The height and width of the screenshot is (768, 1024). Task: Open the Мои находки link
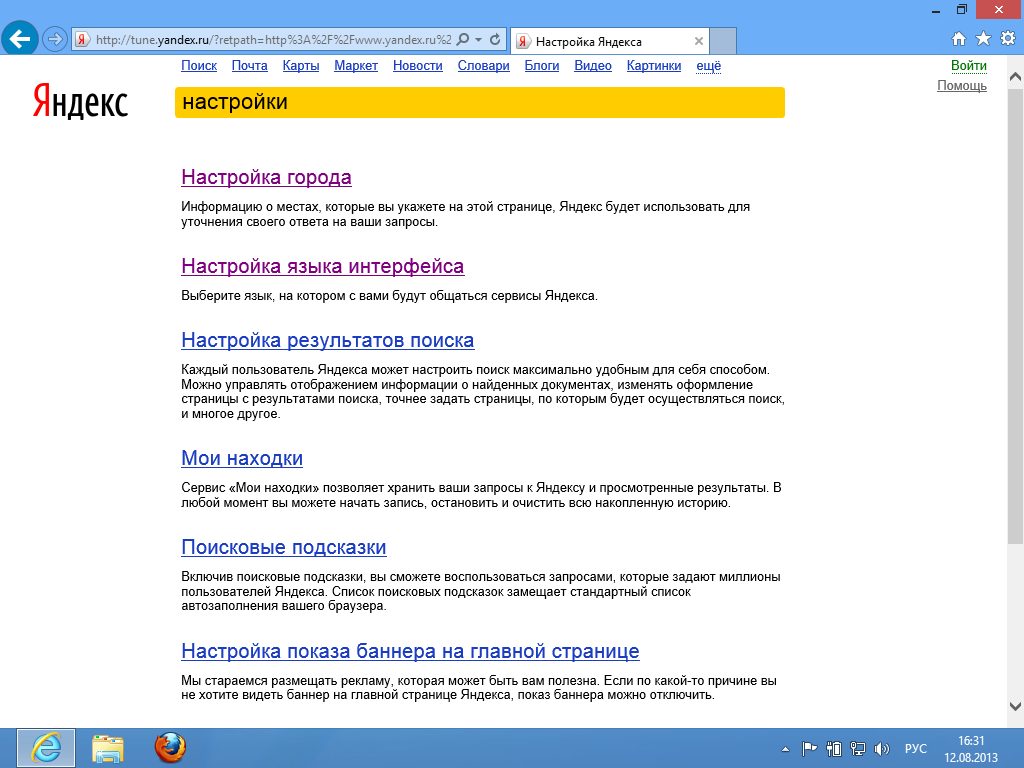242,458
